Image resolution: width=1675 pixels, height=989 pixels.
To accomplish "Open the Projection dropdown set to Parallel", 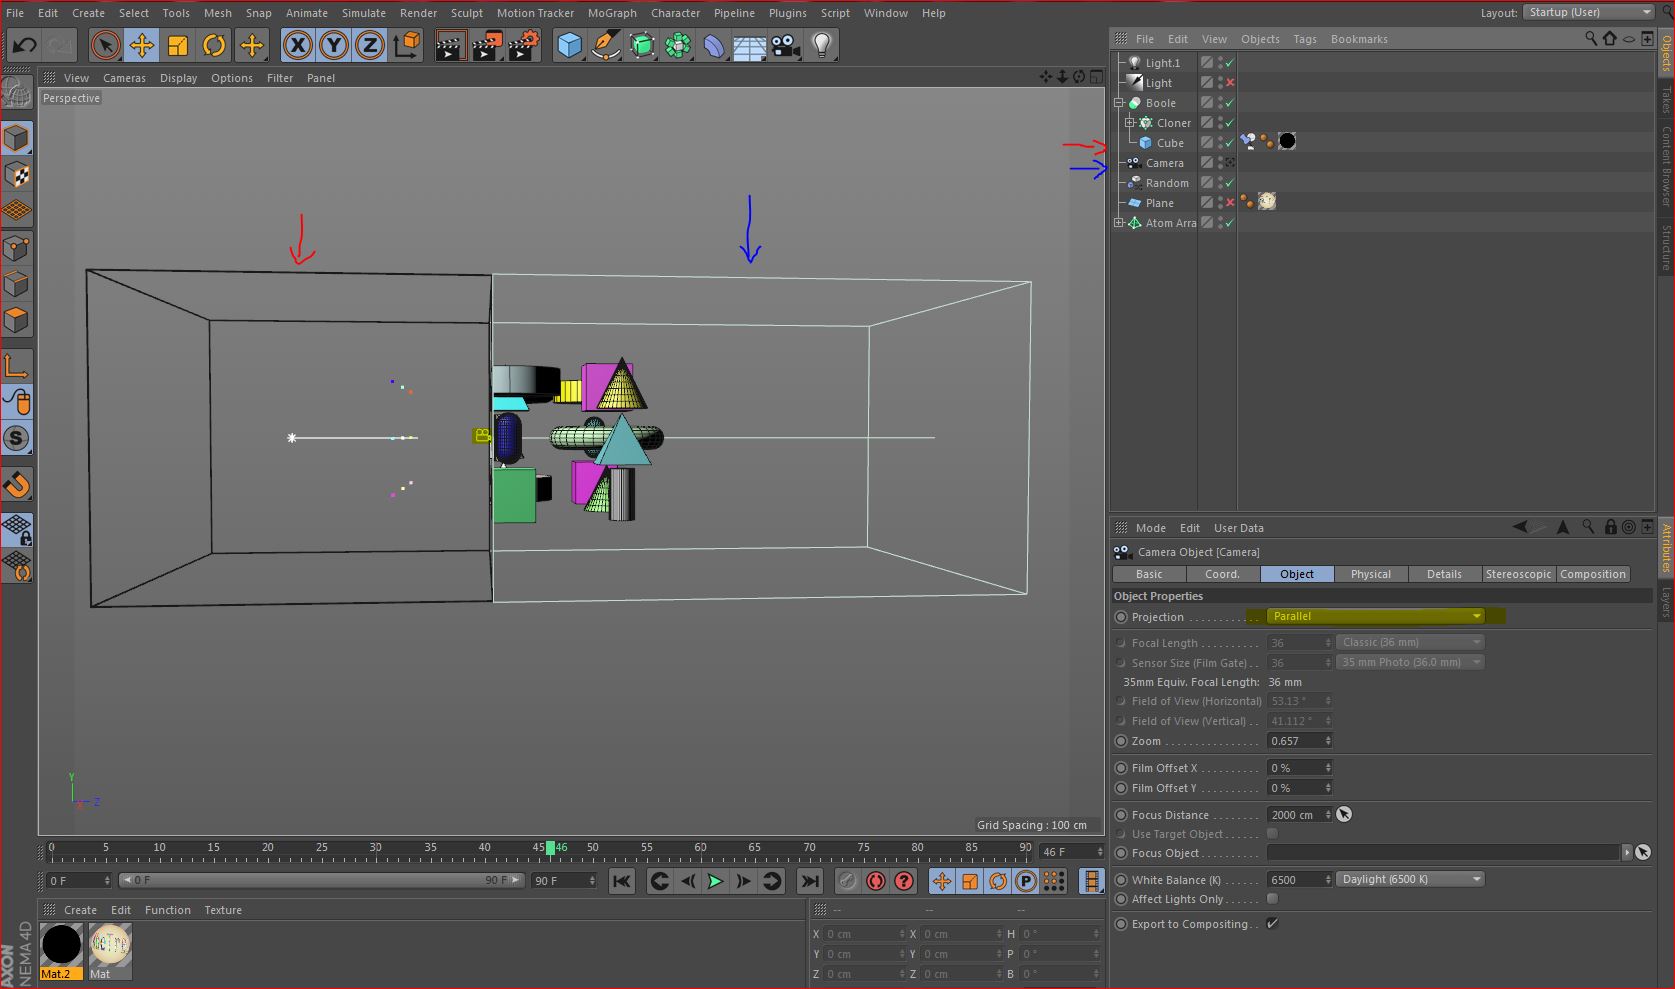I will click(x=1375, y=616).
